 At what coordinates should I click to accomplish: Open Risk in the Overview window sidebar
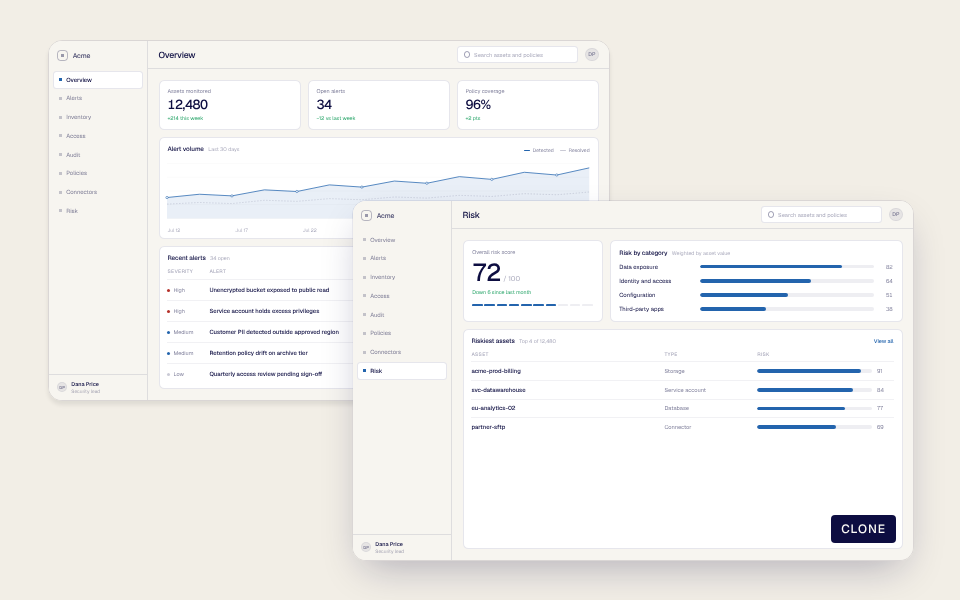click(98, 211)
